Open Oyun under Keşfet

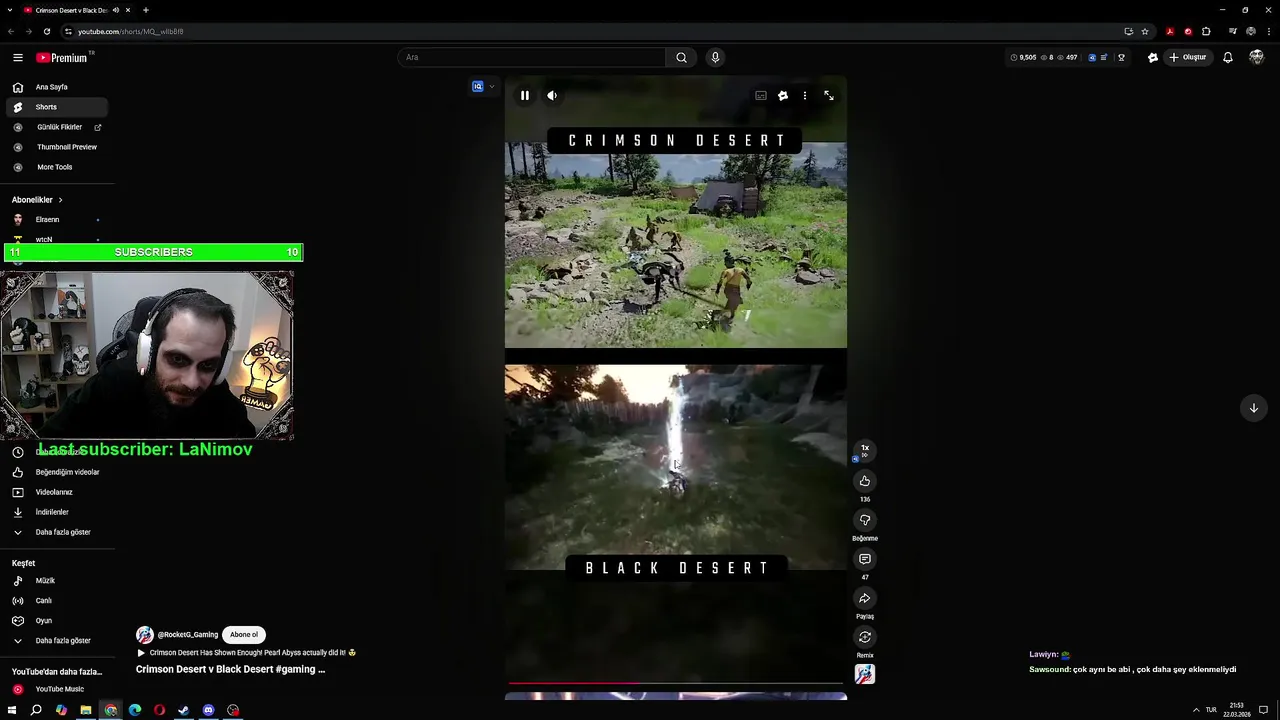tap(57, 620)
